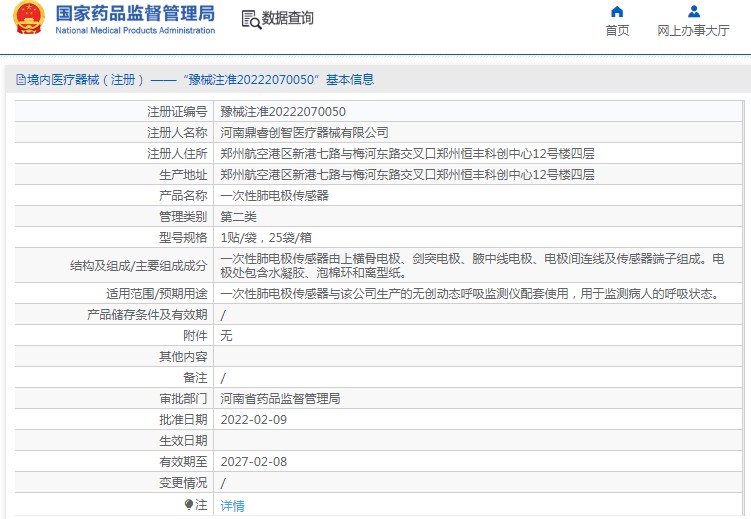Click the 审批部门 label

point(183,399)
